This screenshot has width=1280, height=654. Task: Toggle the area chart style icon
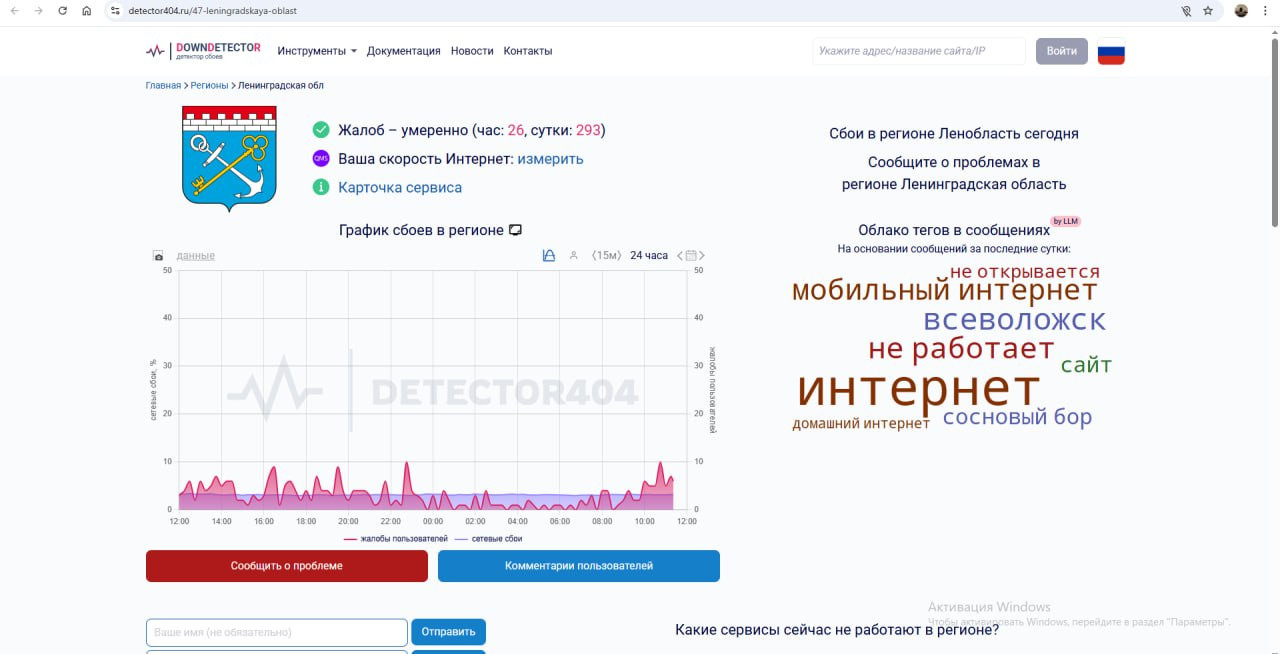point(548,256)
